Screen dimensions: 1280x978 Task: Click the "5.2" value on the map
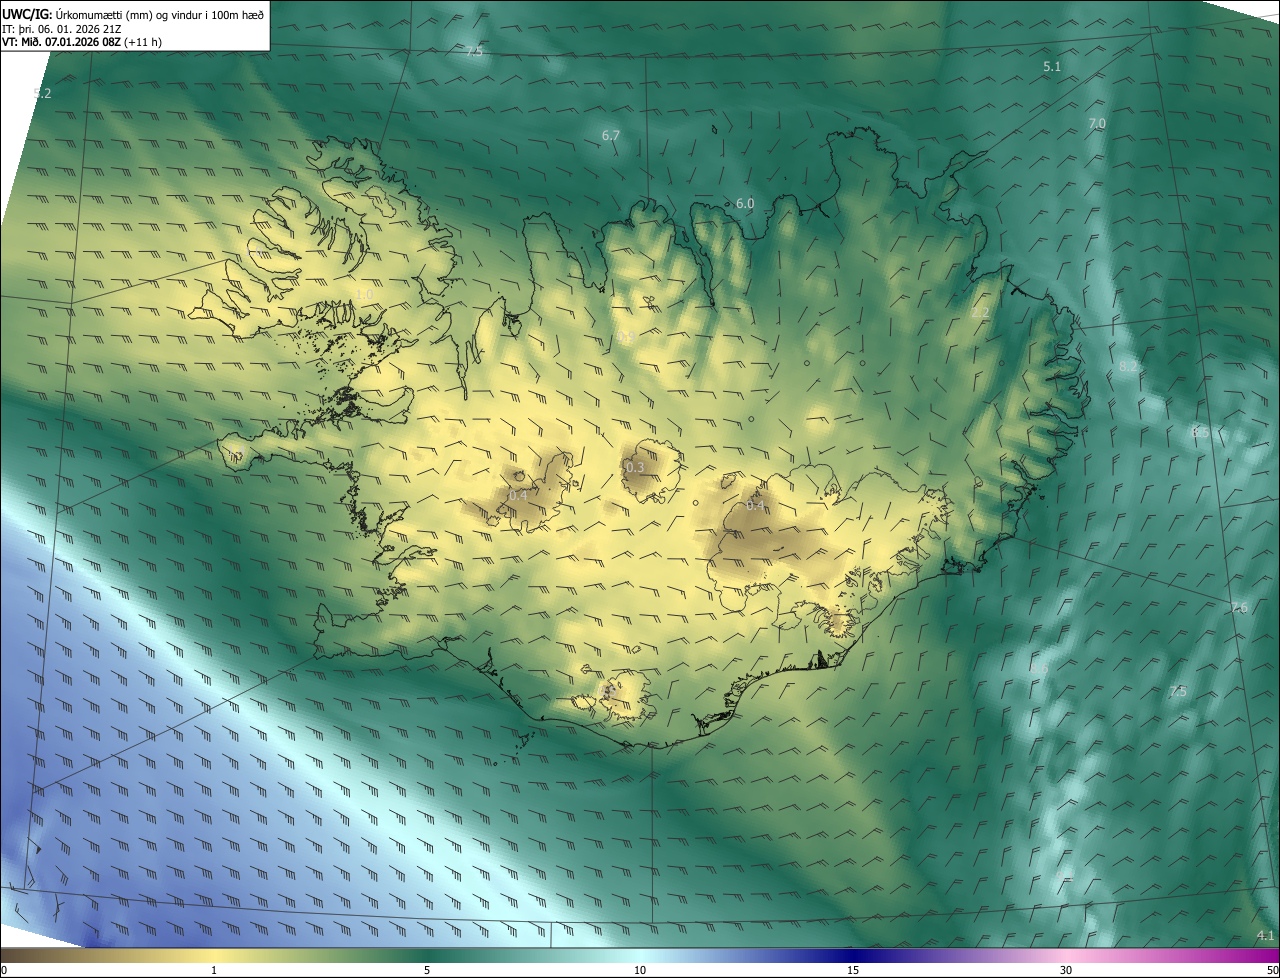[x=42, y=93]
